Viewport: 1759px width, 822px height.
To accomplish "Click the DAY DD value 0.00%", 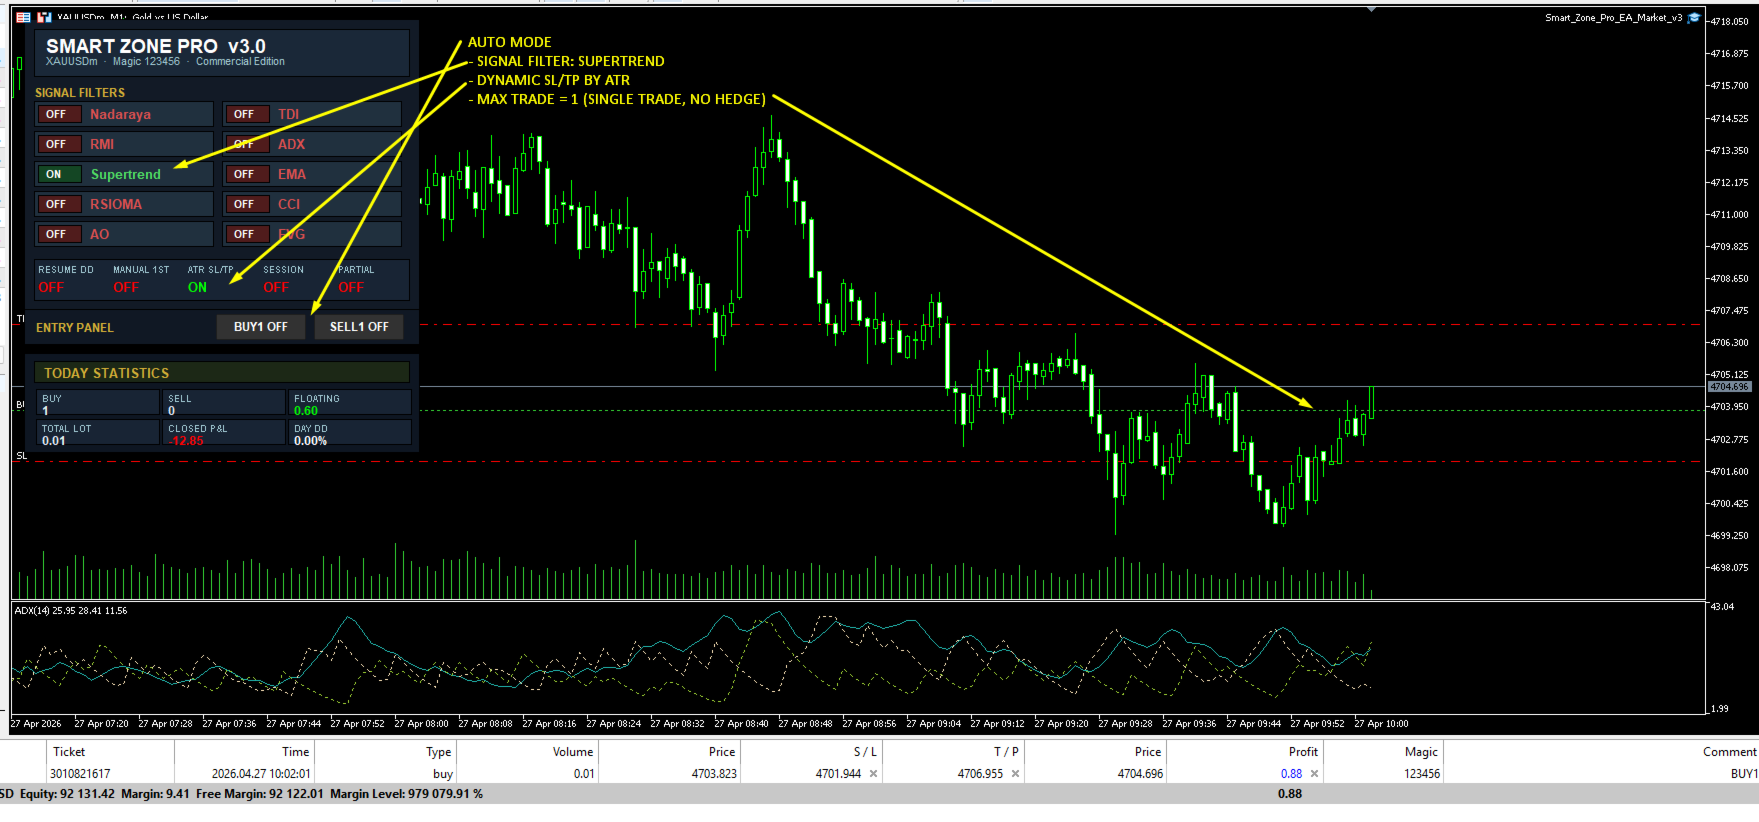I will (x=310, y=441).
